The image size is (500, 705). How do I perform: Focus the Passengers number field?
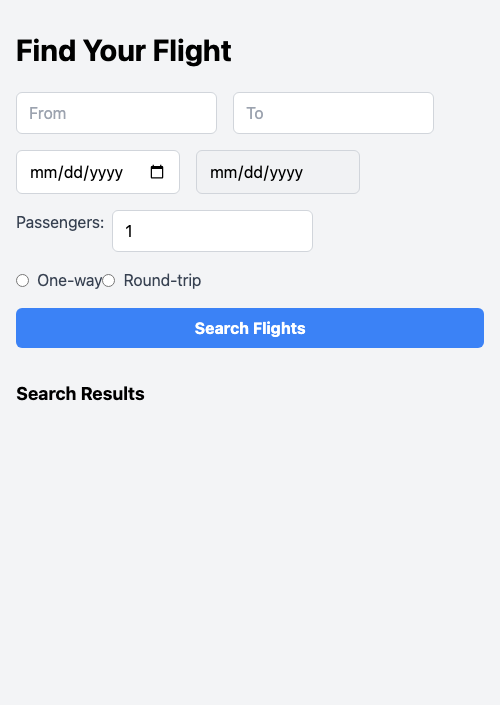[x=212, y=231]
